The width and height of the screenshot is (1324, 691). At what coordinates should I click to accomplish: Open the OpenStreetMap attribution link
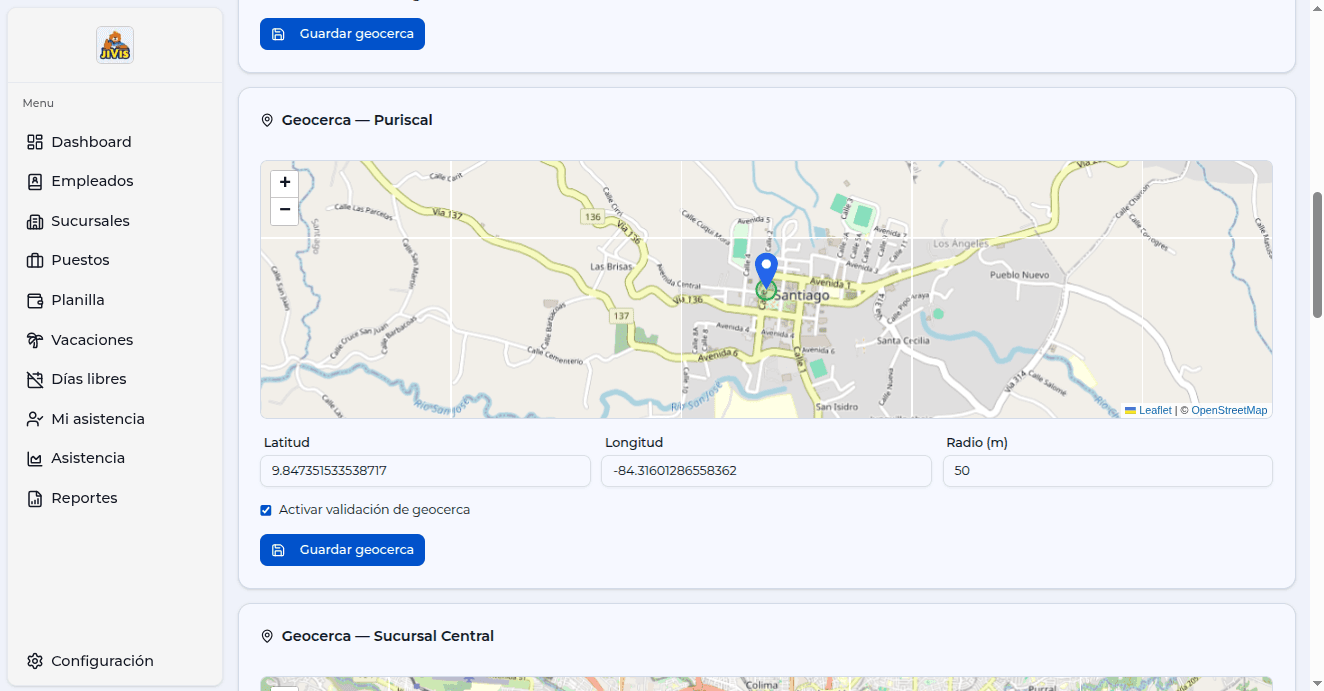[x=1229, y=411]
